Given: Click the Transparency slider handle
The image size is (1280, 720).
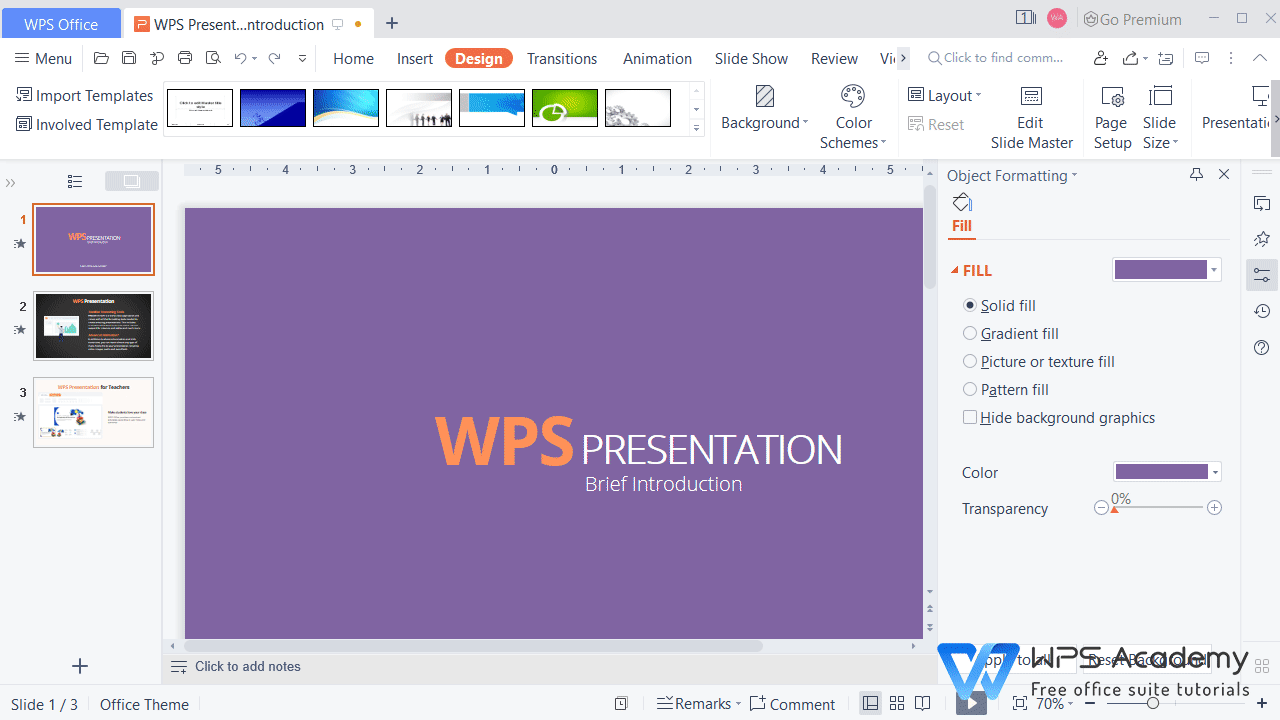Looking at the screenshot, I should point(1114,511).
